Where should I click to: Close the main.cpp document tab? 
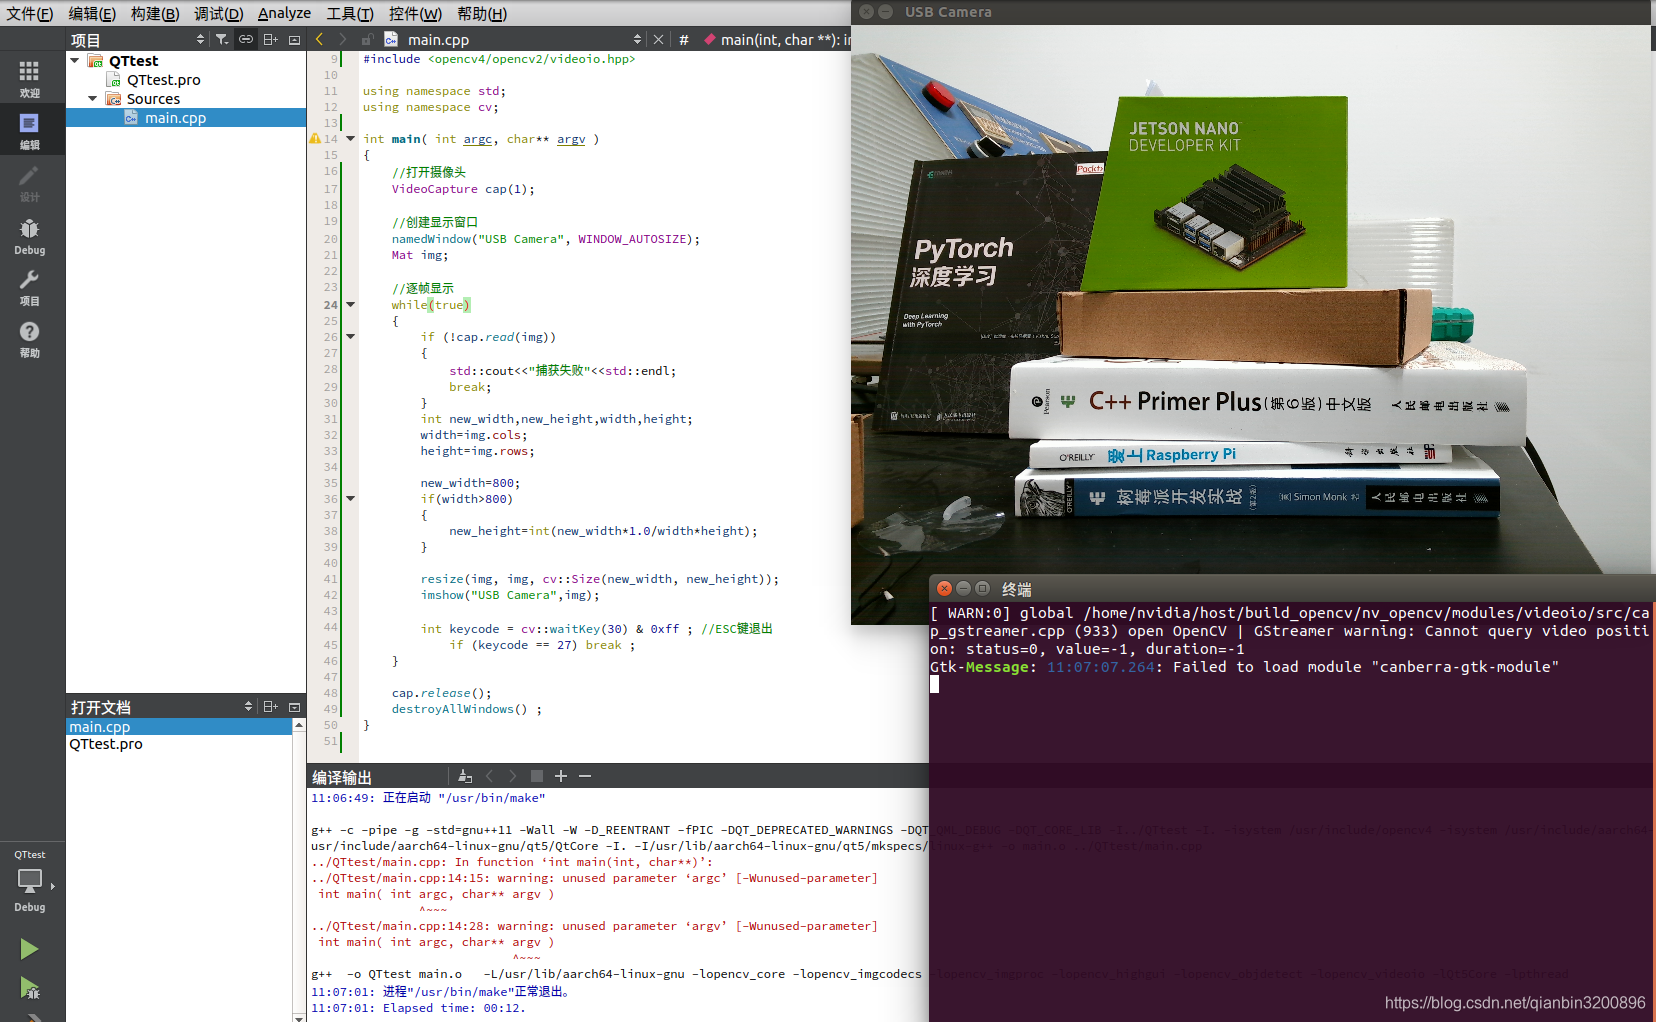click(x=658, y=40)
